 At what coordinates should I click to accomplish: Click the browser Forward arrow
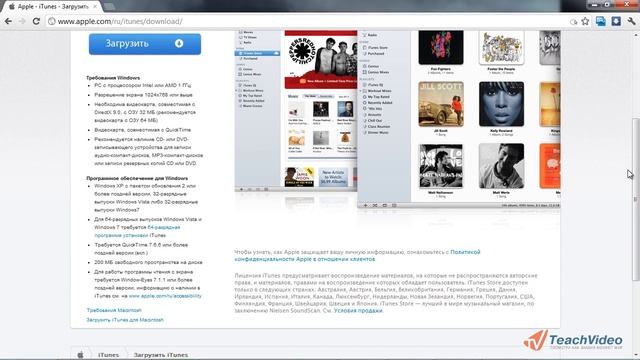[x=22, y=21]
